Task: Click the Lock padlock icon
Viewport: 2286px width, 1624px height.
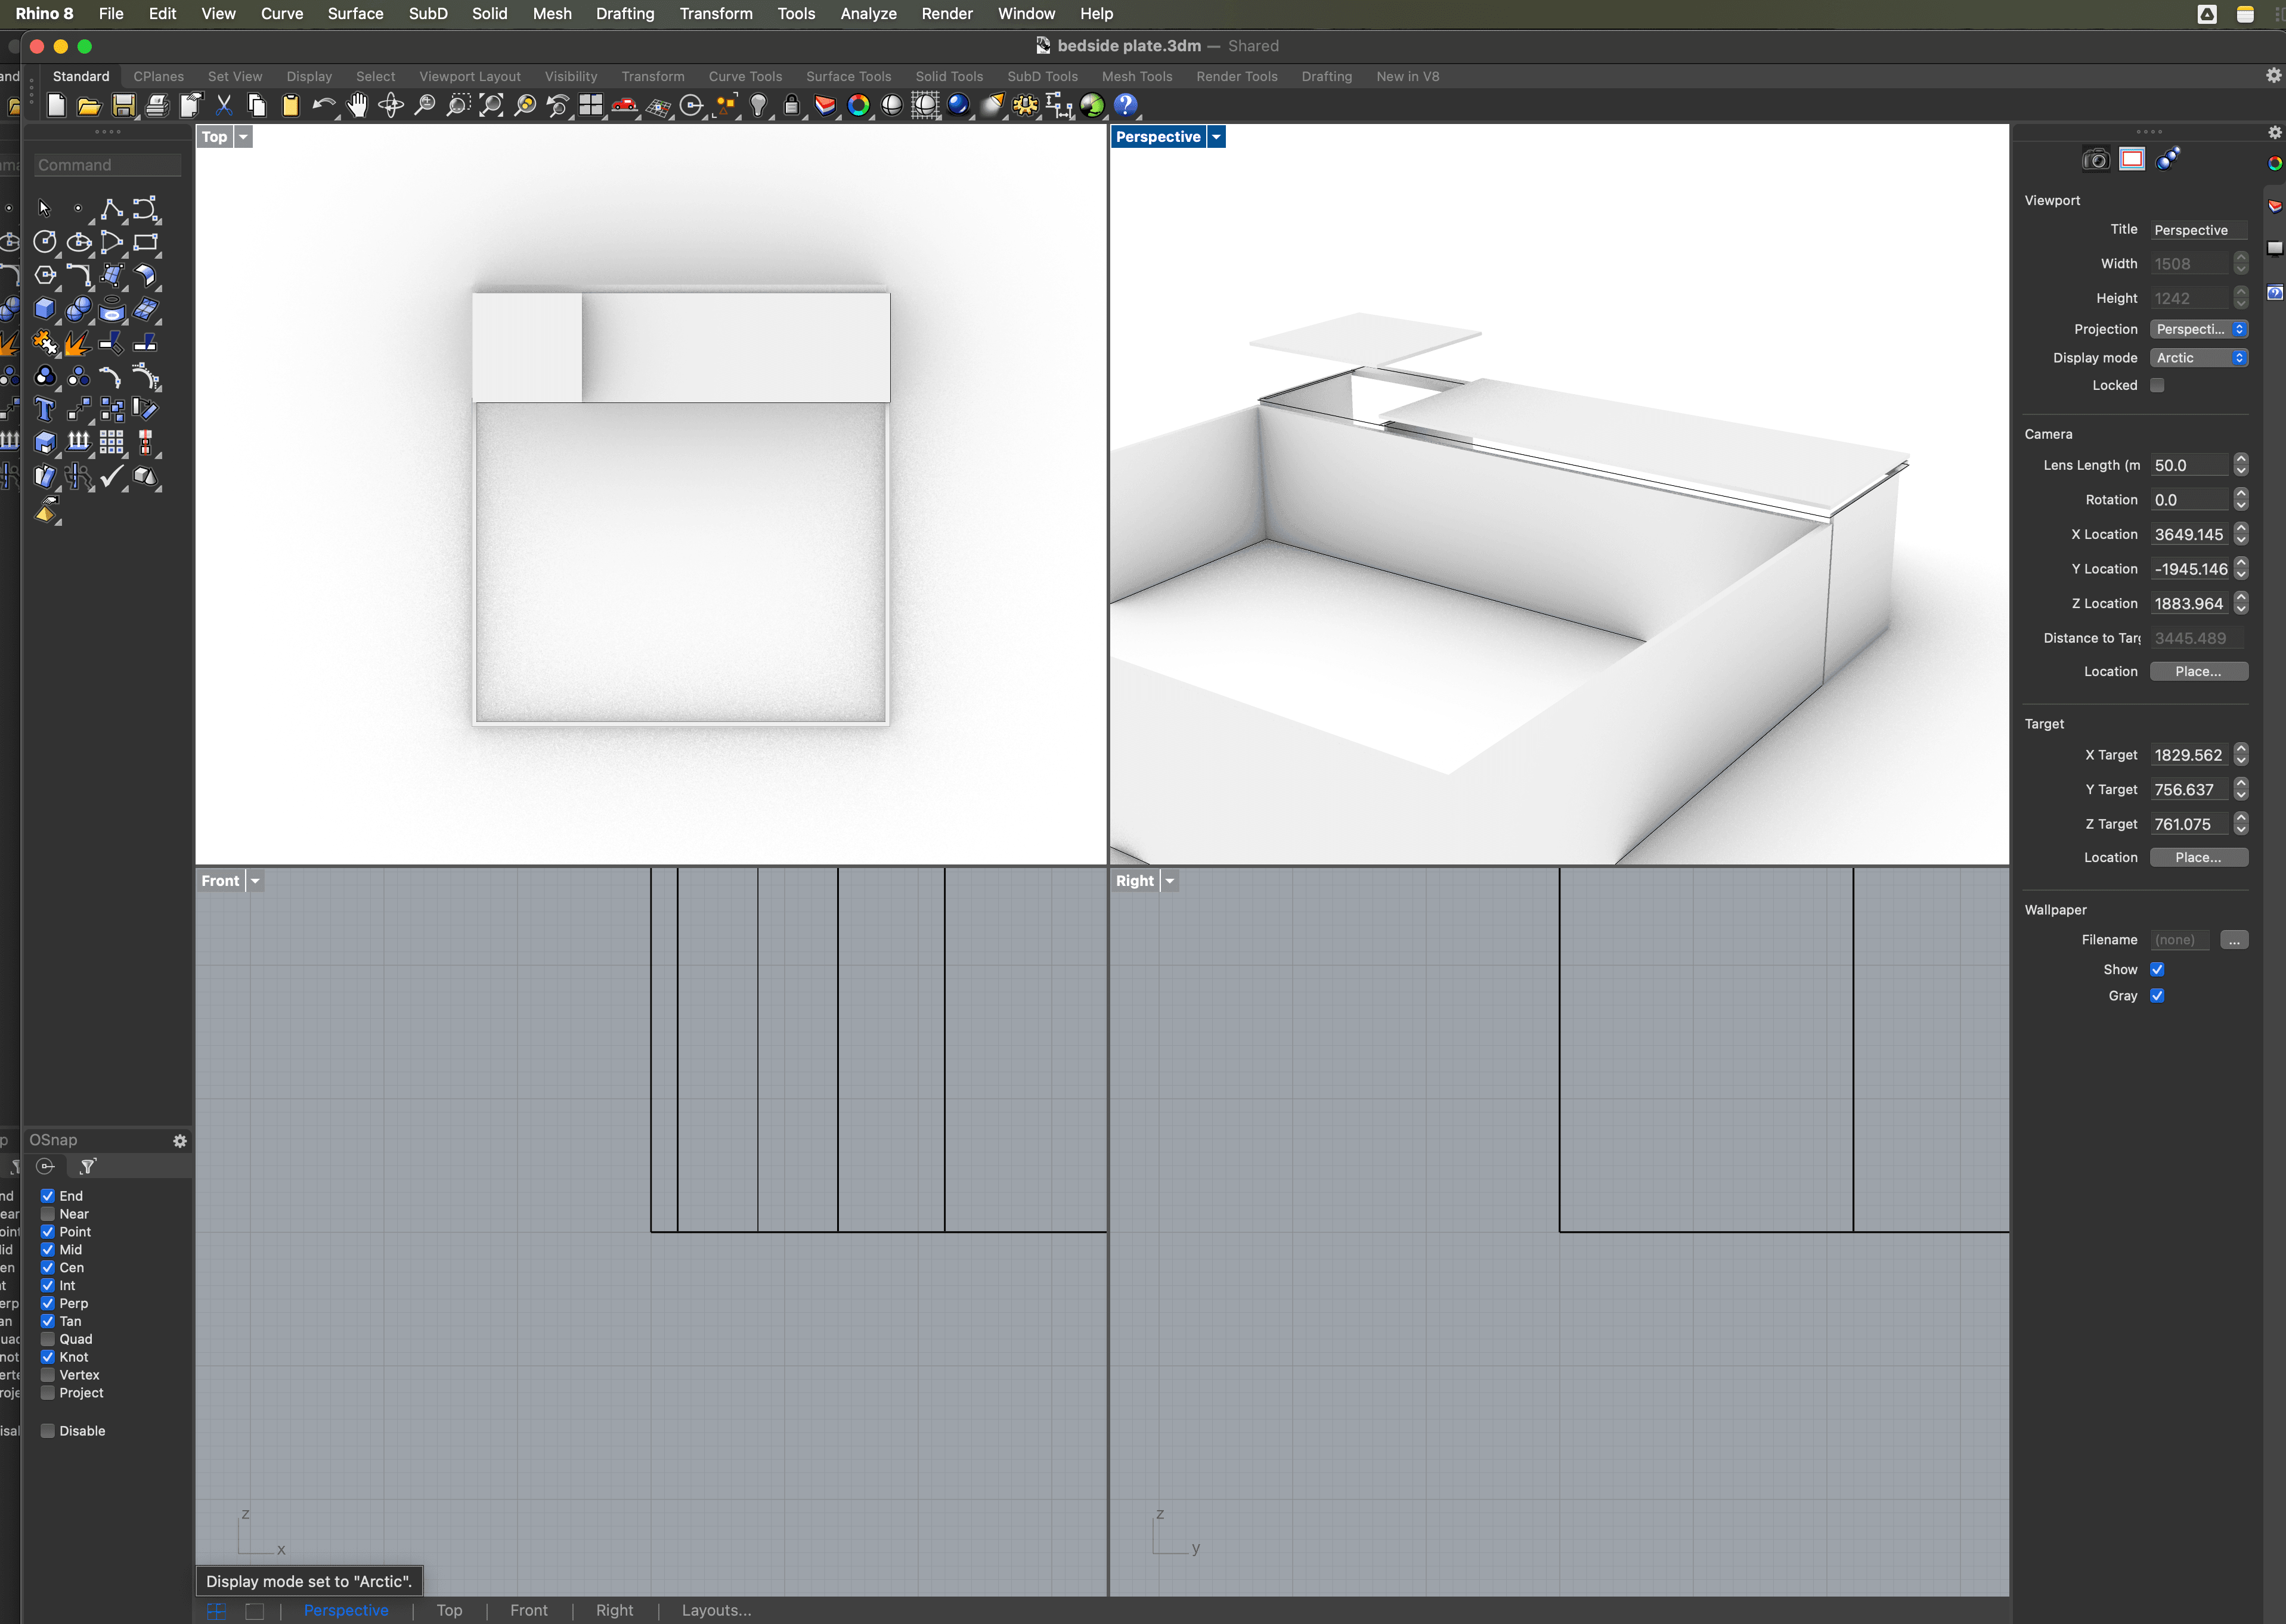Action: (791, 105)
